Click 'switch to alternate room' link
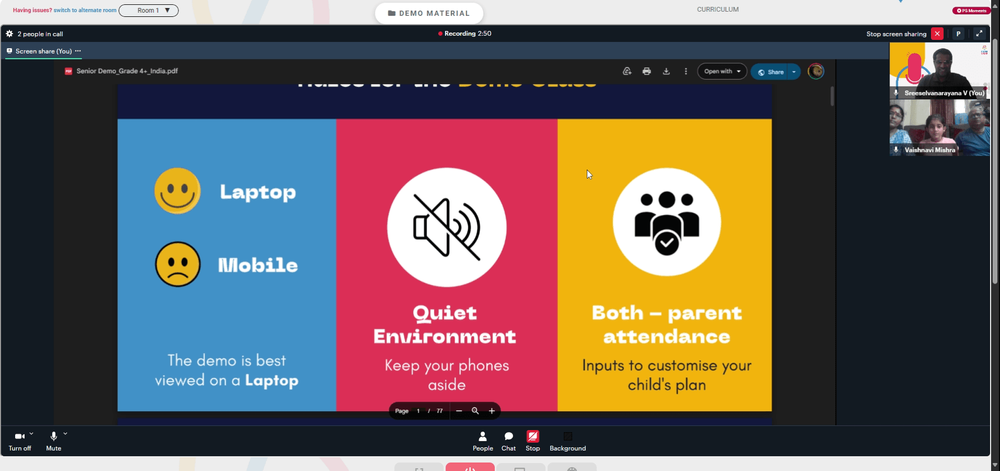This screenshot has height=471, width=1000. coord(84,10)
